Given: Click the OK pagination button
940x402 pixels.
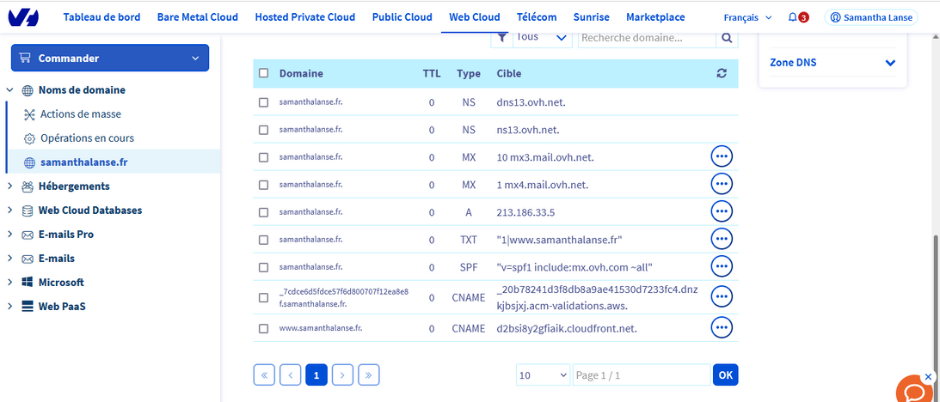Looking at the screenshot, I should (x=725, y=375).
